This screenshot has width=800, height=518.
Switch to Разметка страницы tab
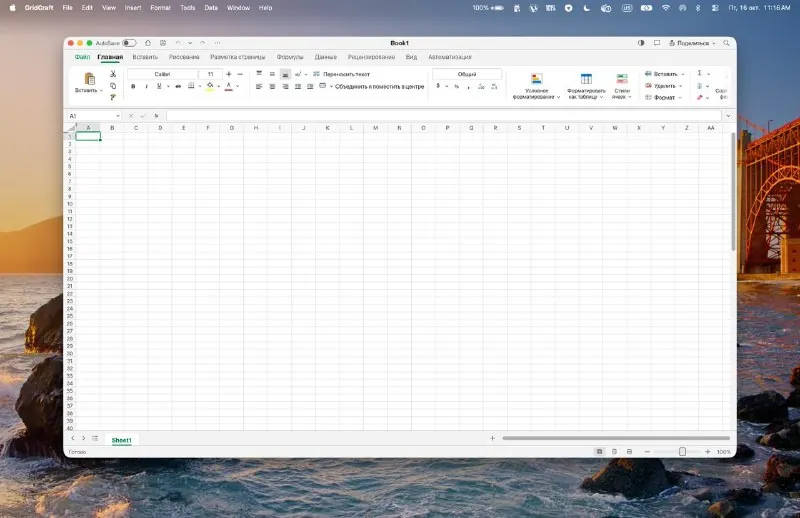click(x=238, y=57)
